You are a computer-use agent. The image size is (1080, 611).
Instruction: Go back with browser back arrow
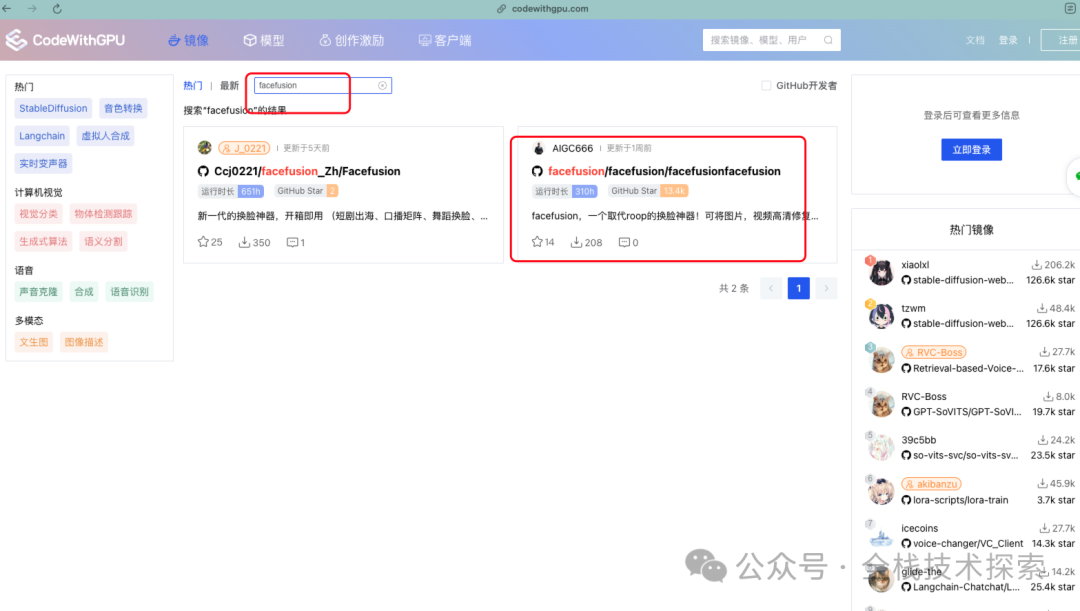8,9
